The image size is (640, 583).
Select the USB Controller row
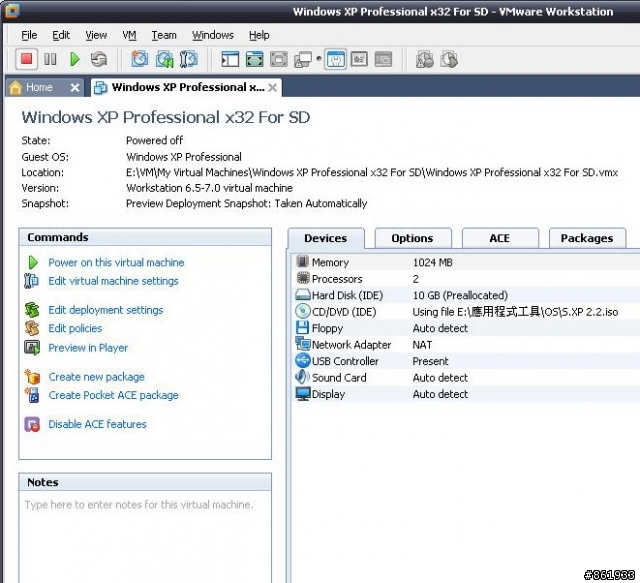[x=466, y=361]
